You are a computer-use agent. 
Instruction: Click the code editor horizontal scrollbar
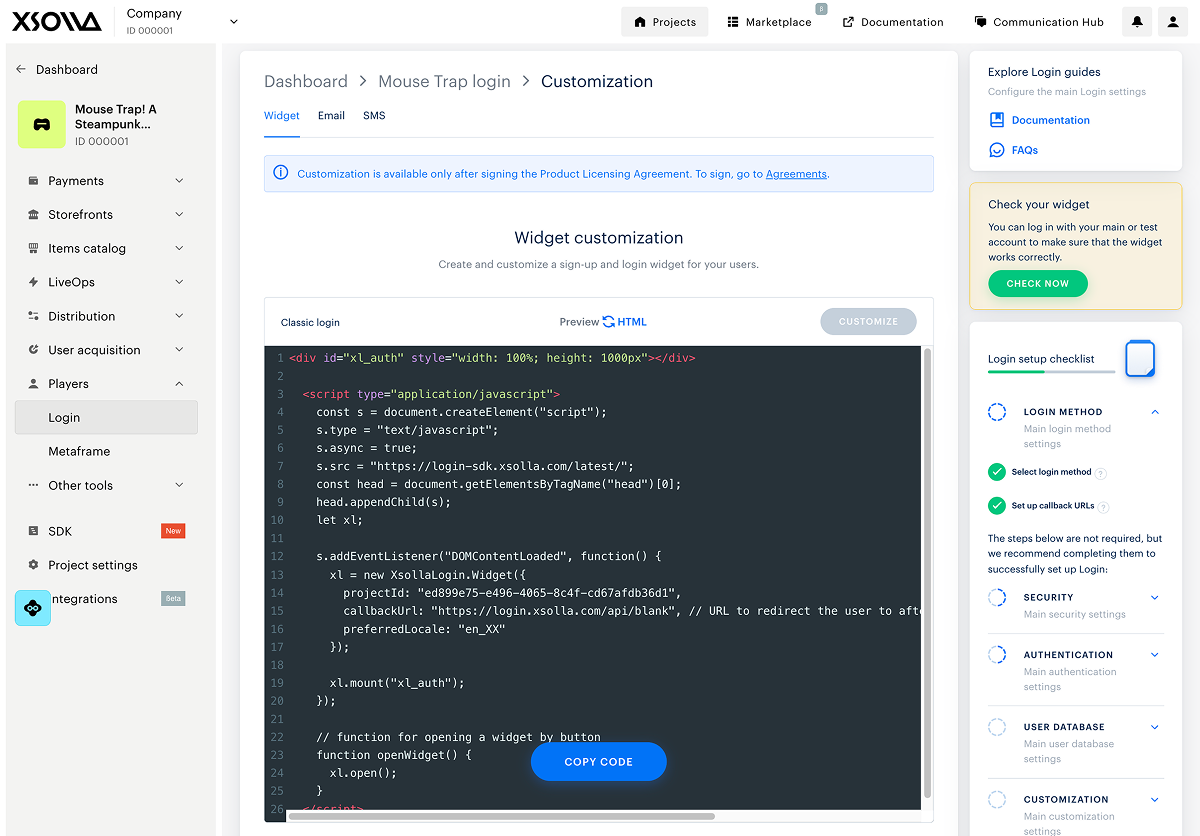pyautogui.click(x=500, y=816)
